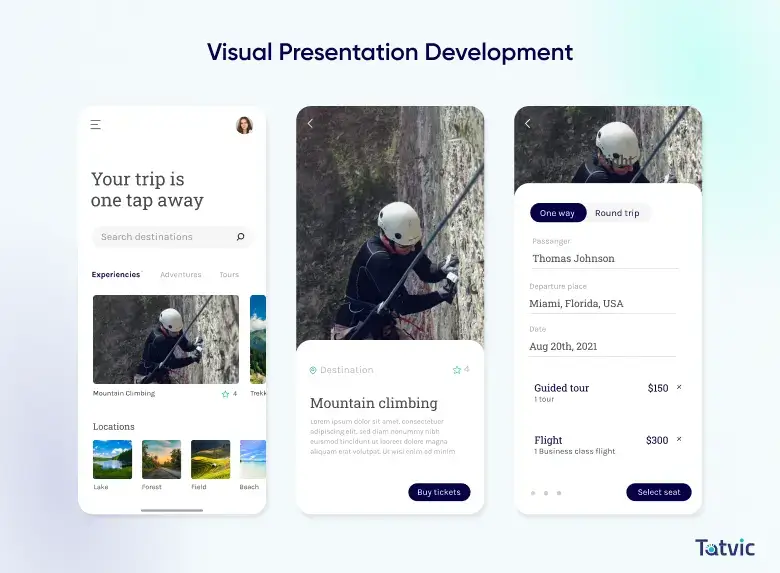Open the partially visible Trekking card
This screenshot has width=780, height=573.
click(x=258, y=339)
